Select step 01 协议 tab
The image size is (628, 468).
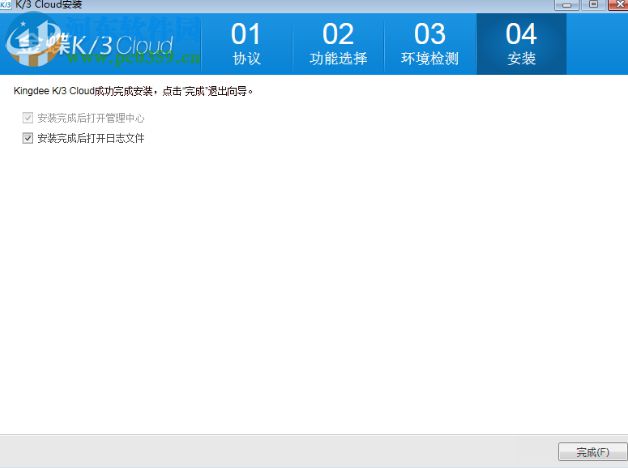[x=246, y=44]
